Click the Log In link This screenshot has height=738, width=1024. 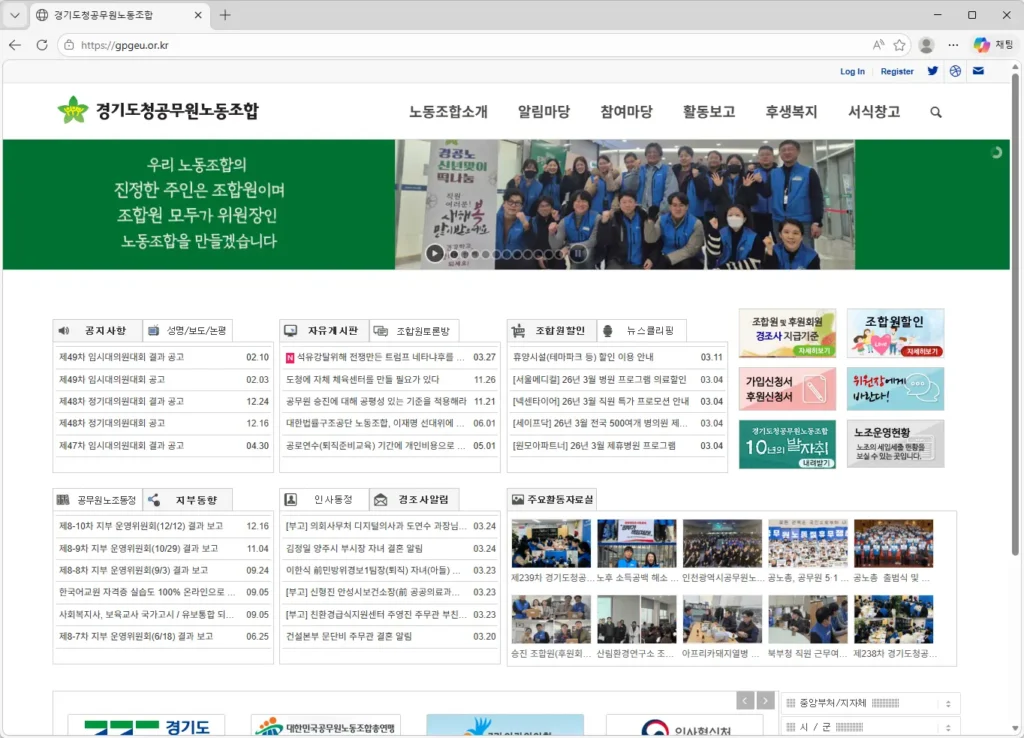(852, 71)
